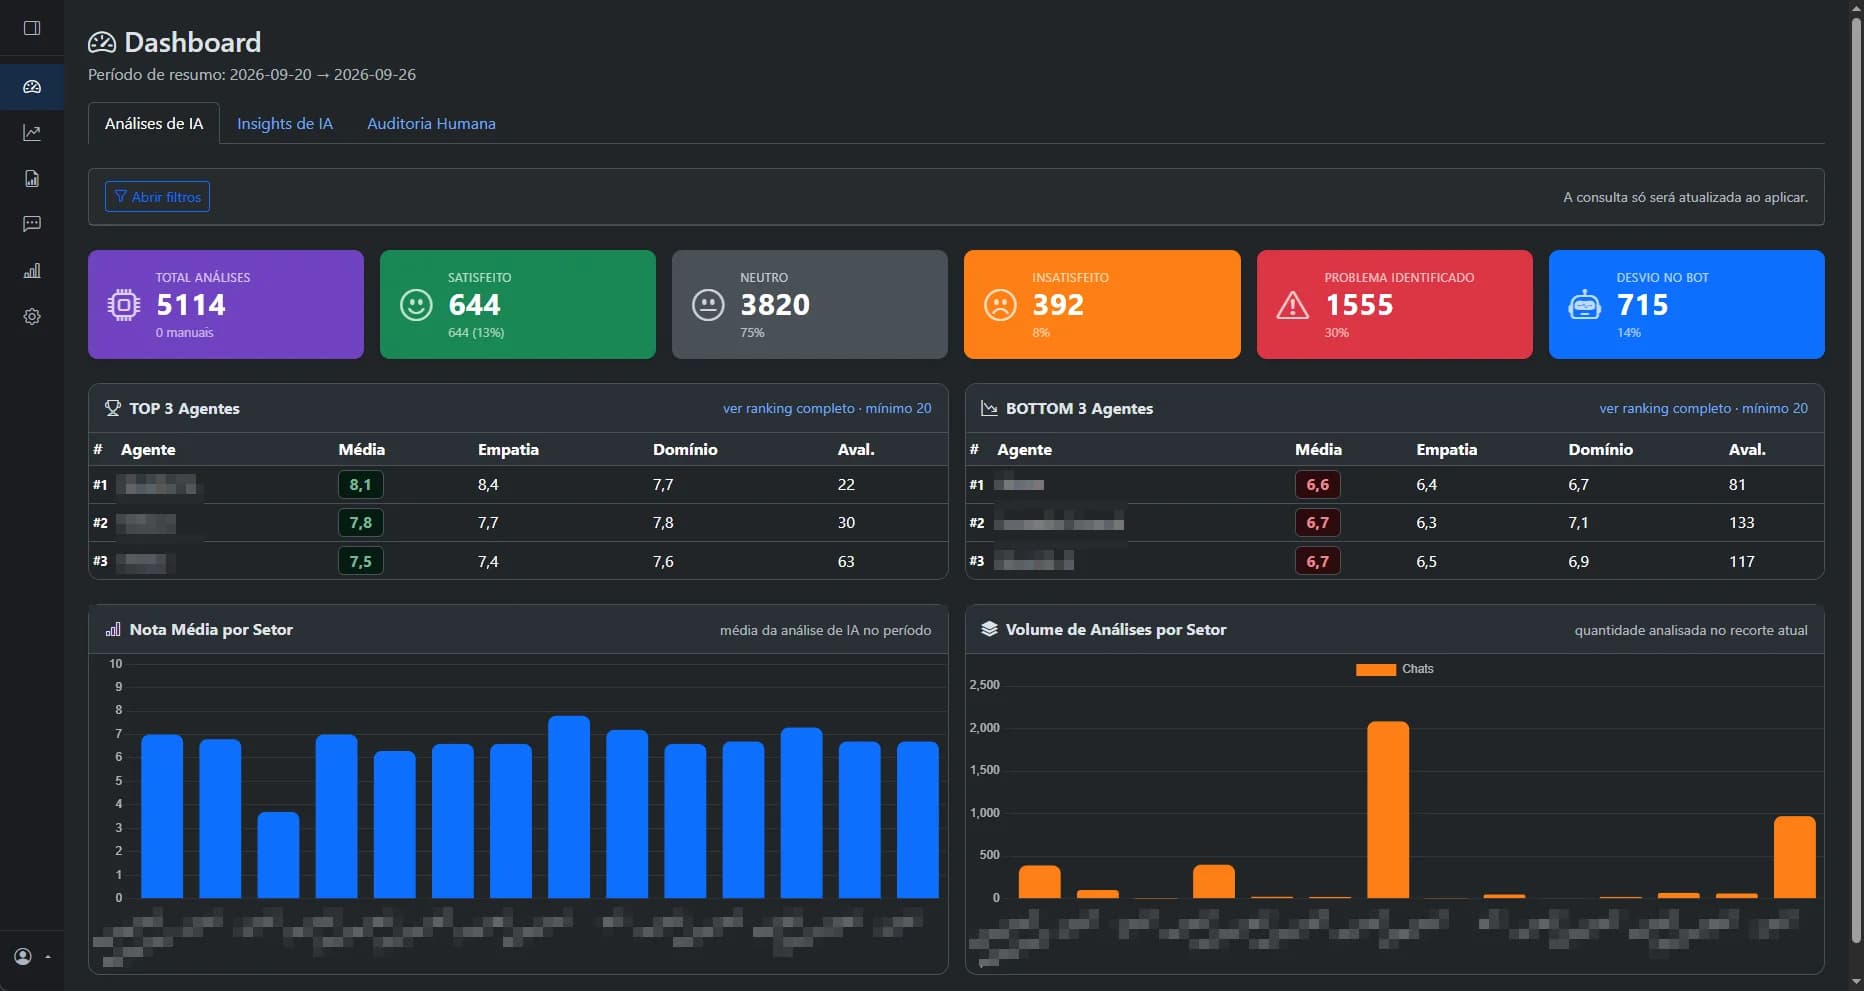Click the down-trend icon beside BOTTOM 3 Agentes
The width and height of the screenshot is (1864, 991).
989,408
